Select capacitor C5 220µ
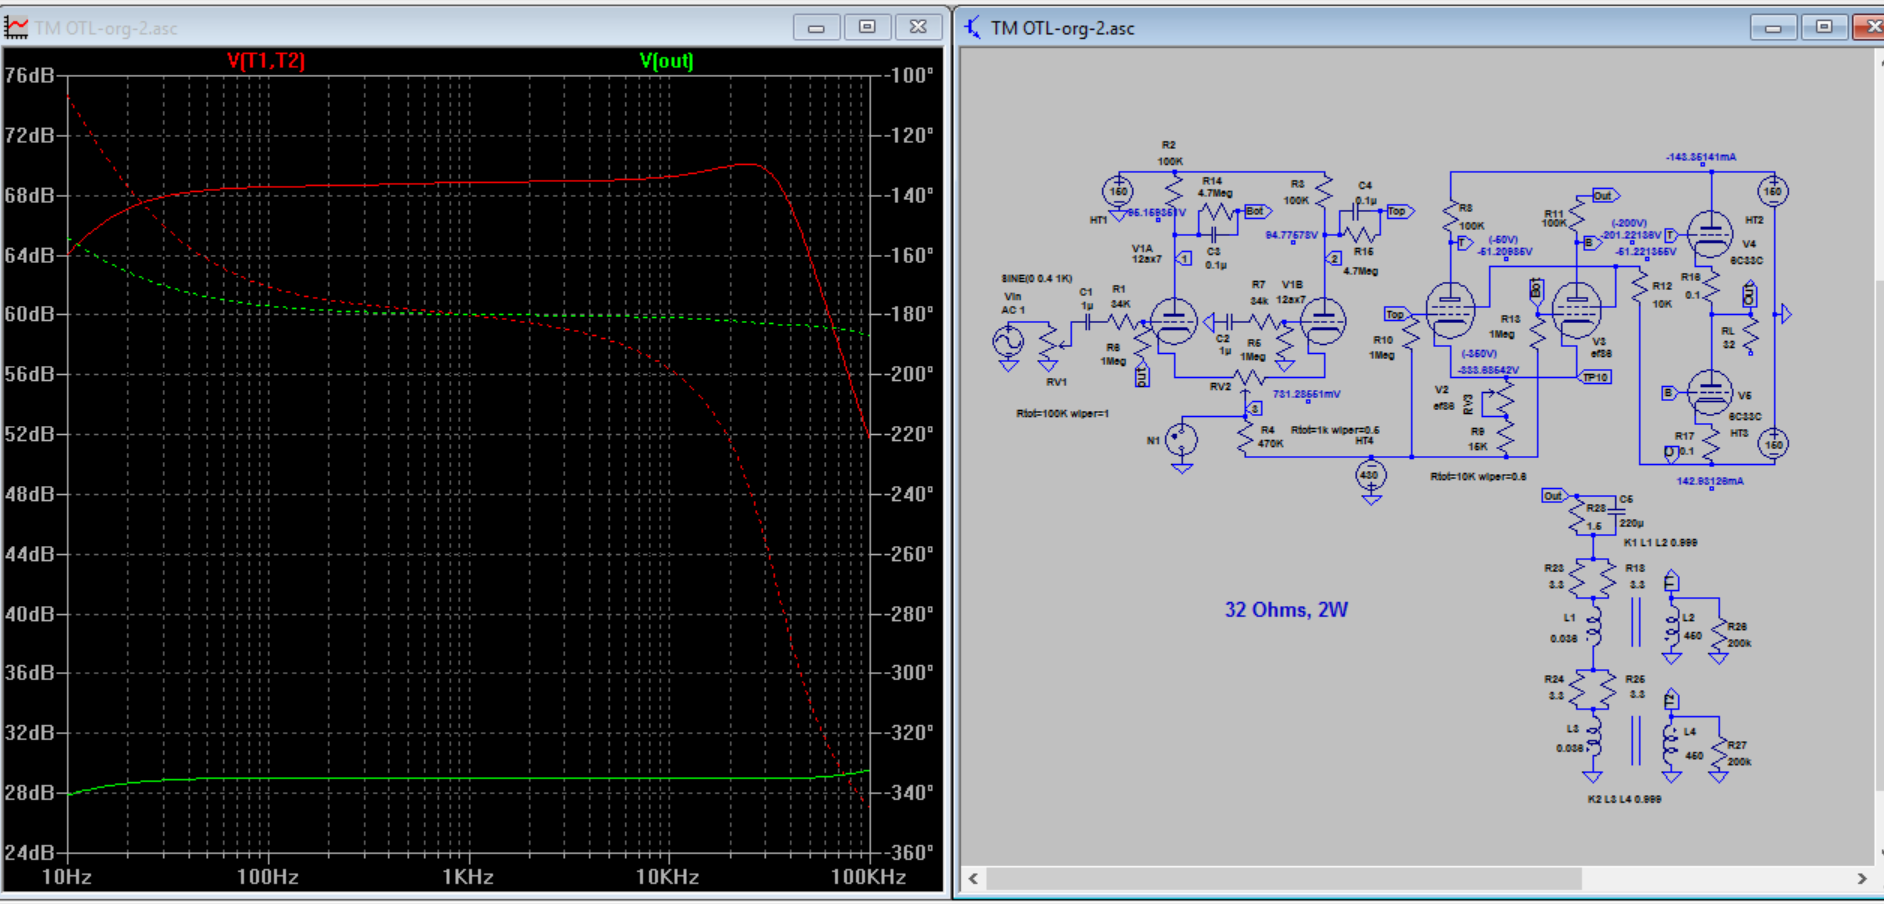Viewport: 1884px width, 904px height. pyautogui.click(x=1616, y=510)
